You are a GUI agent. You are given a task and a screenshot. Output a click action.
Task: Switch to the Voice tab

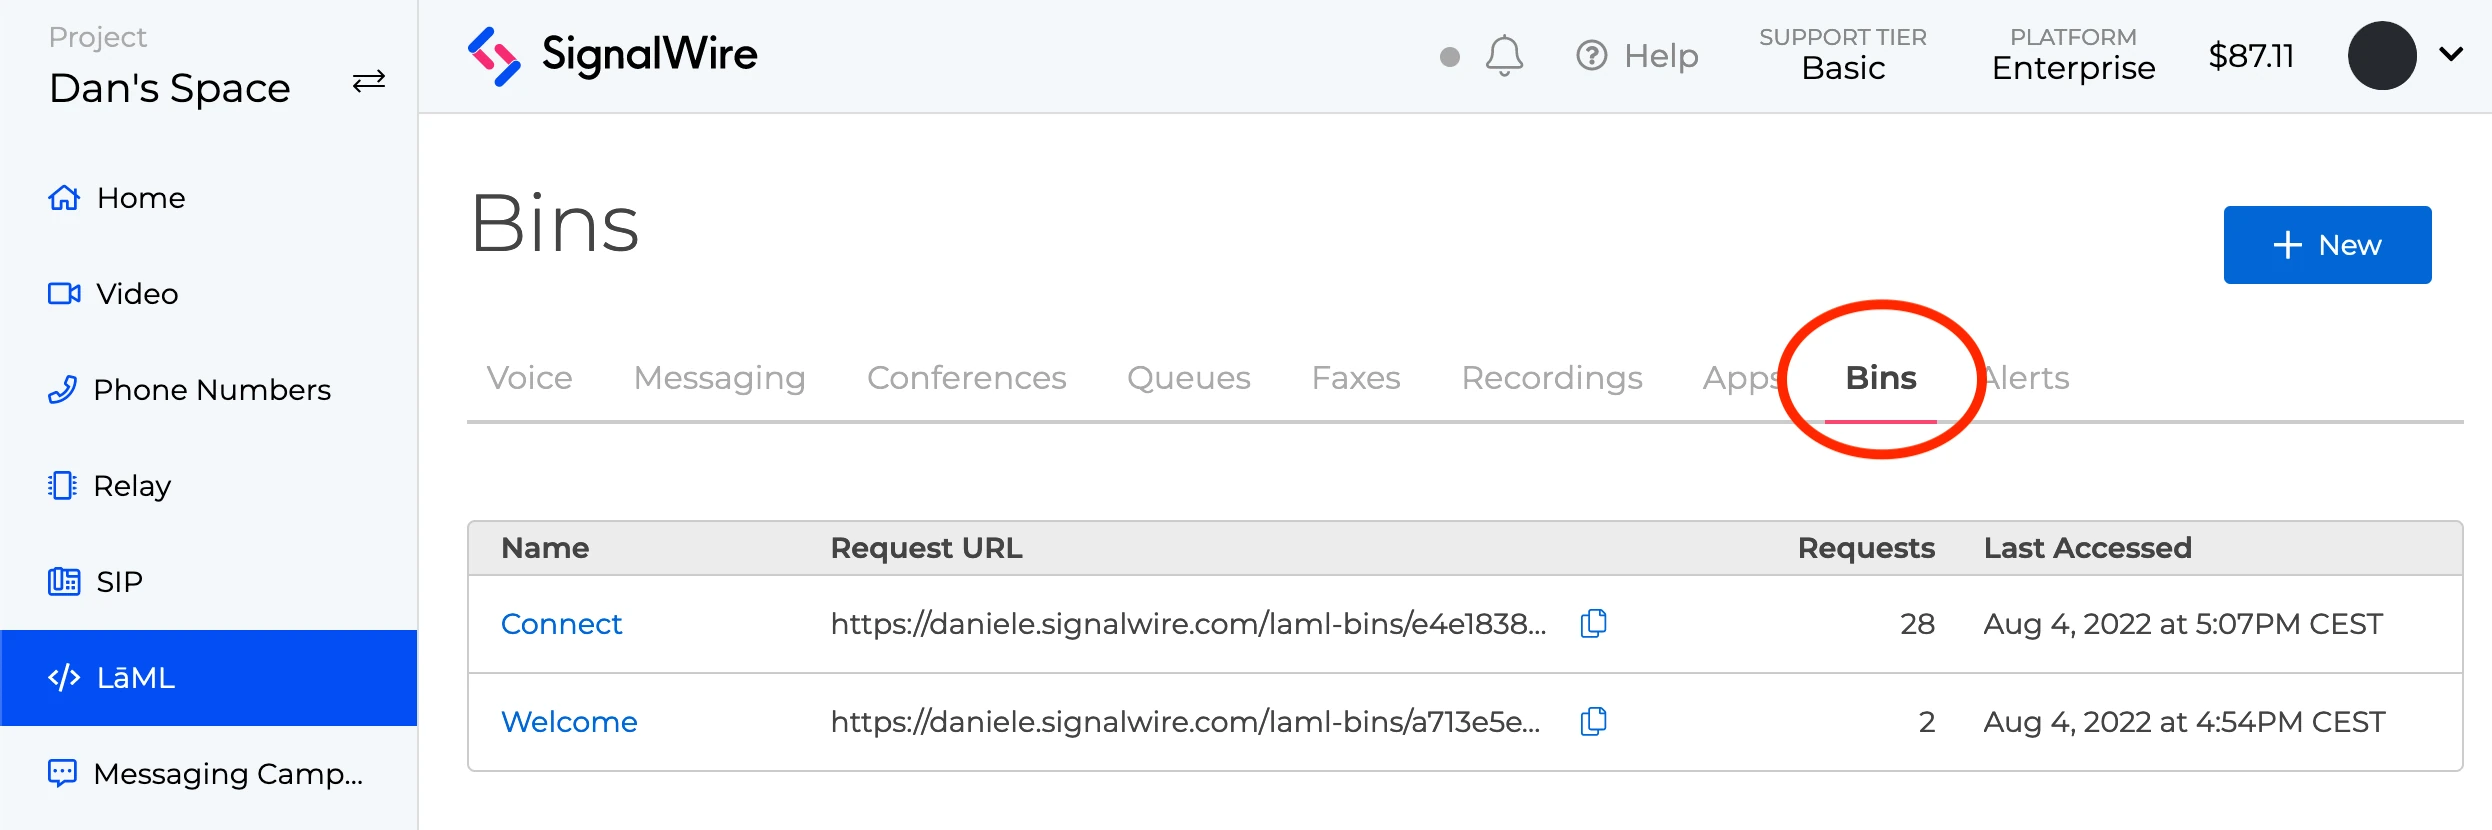529,378
